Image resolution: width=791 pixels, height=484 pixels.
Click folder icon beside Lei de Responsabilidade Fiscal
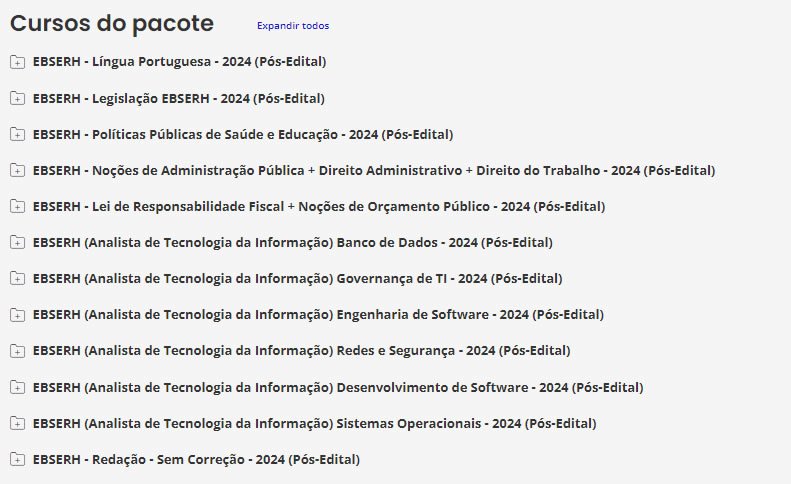coord(17,206)
